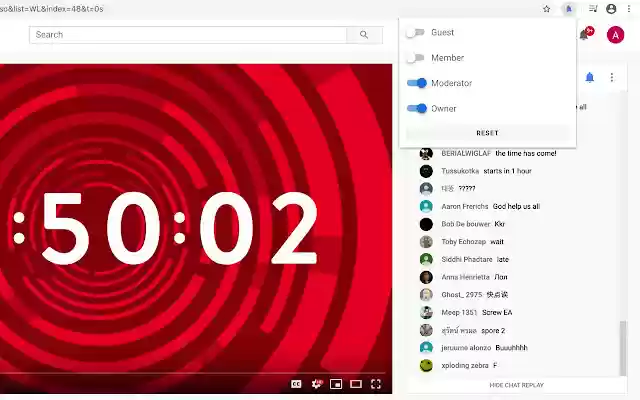The width and height of the screenshot is (640, 400).
Task: Click HIDE CHAT REPLAY
Action: click(x=516, y=385)
